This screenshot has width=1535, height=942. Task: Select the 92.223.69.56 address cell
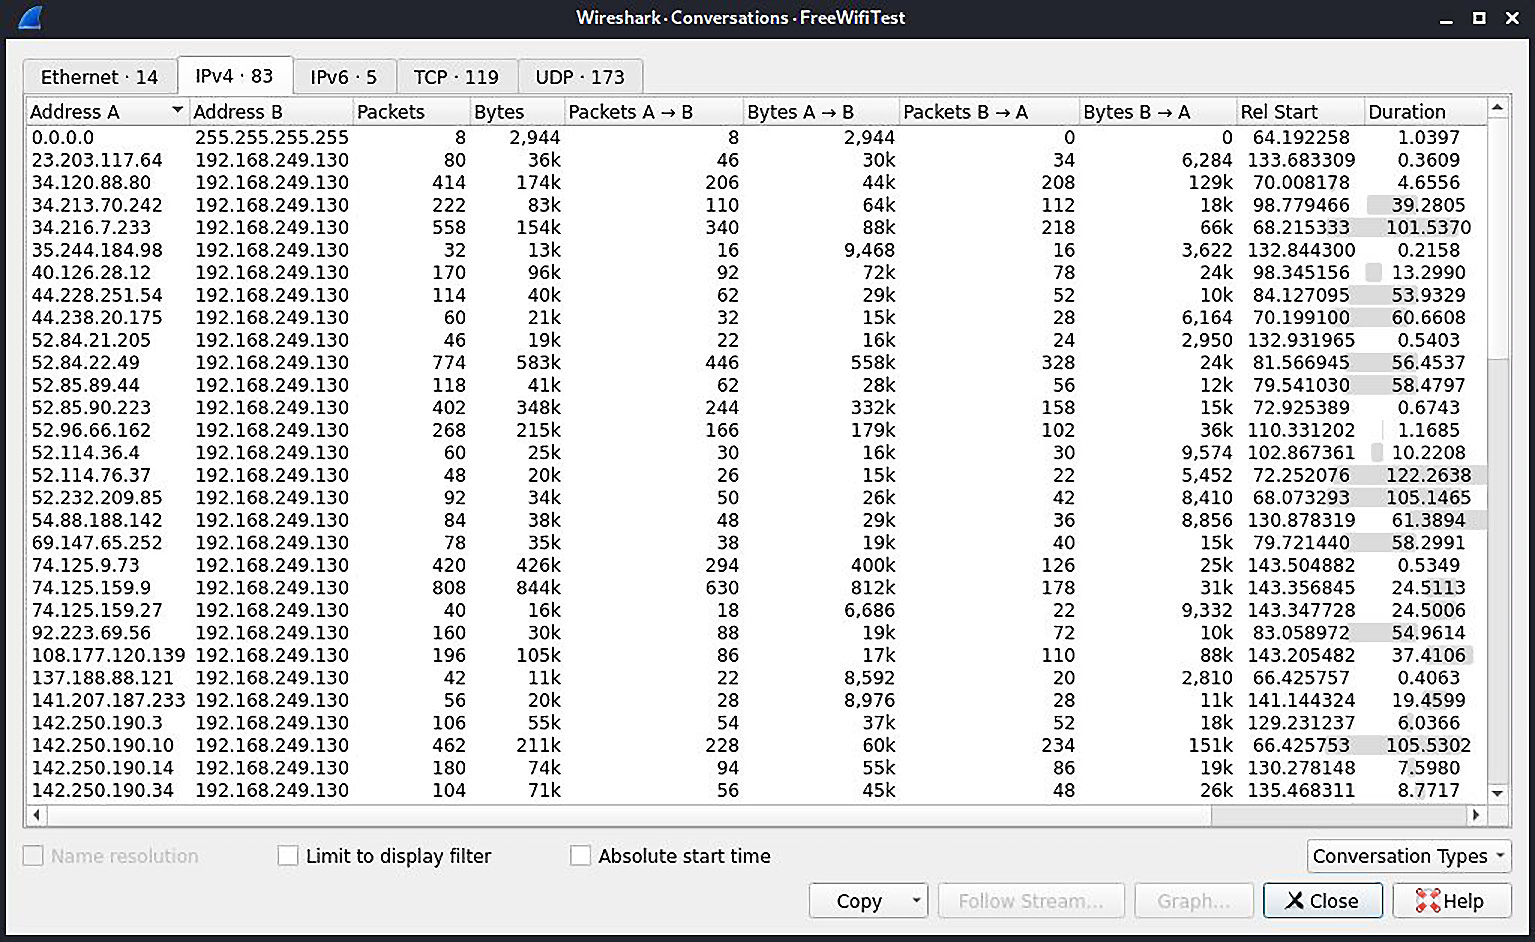tap(91, 633)
